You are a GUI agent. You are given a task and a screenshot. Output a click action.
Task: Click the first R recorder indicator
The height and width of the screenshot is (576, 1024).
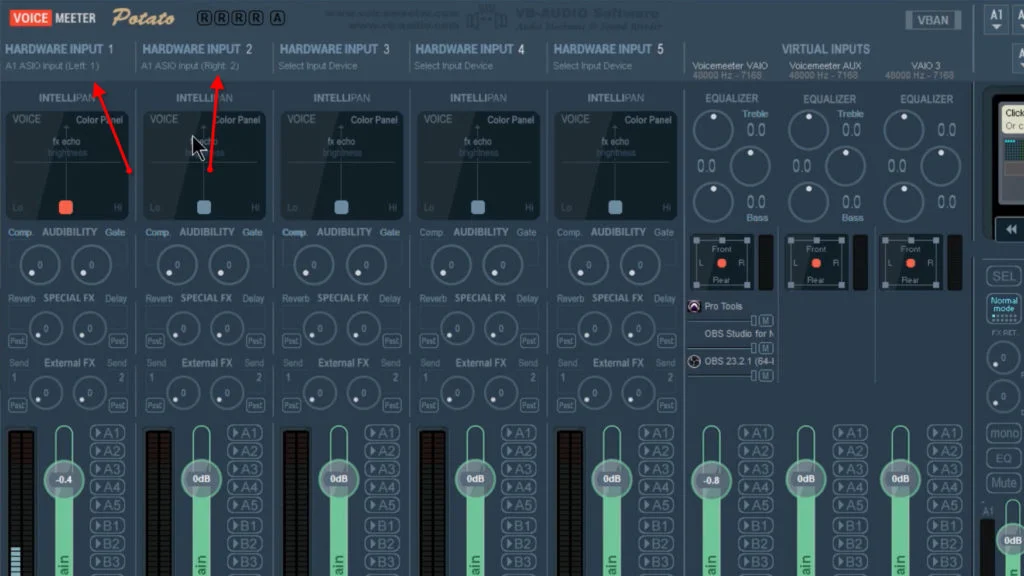coord(204,18)
